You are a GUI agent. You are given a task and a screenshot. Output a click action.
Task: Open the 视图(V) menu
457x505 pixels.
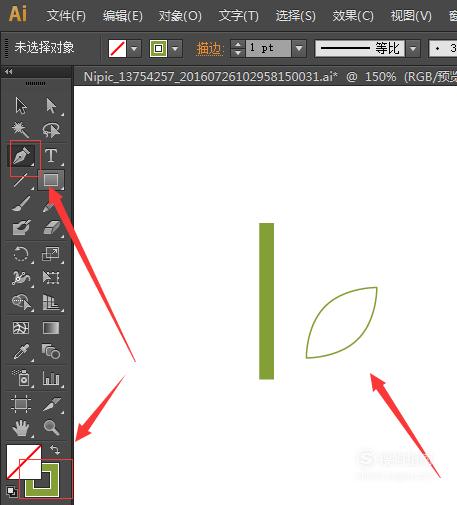pos(411,16)
